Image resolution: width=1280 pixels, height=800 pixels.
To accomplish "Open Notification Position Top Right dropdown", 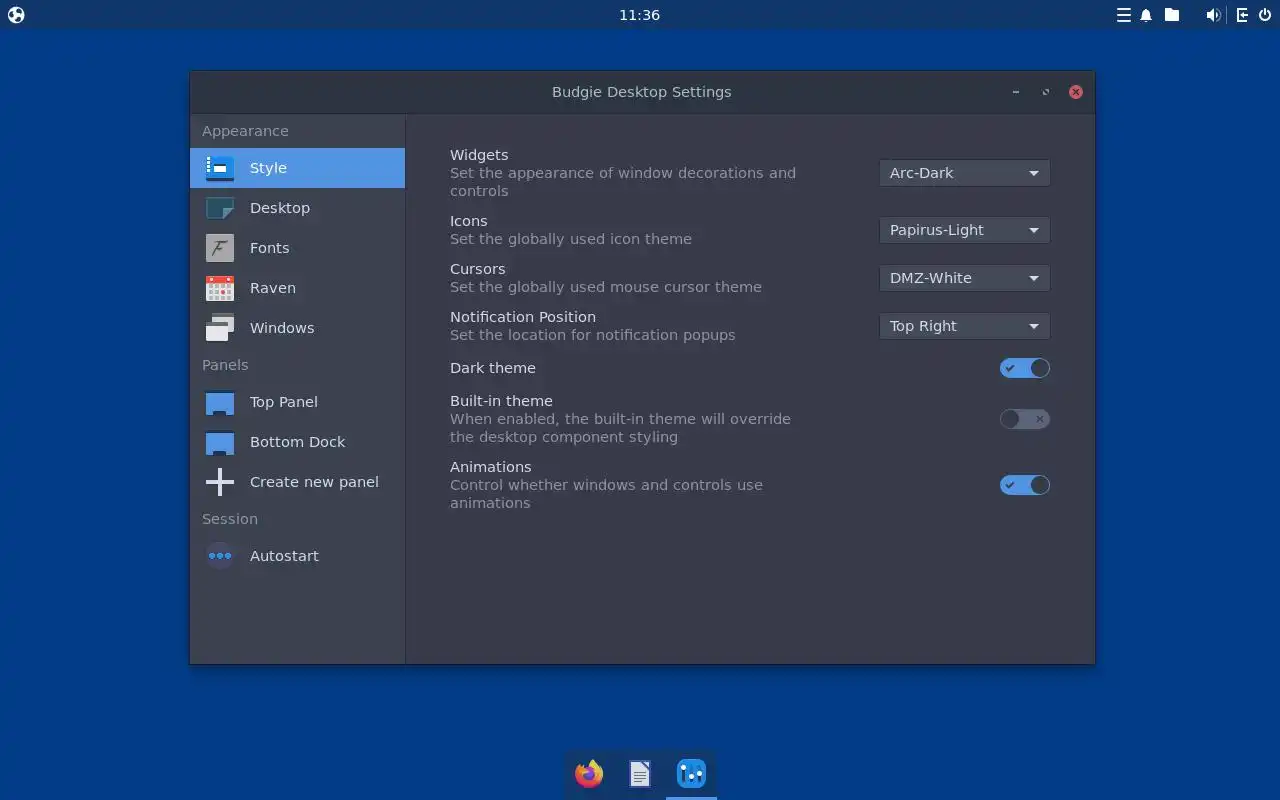I will click(964, 326).
